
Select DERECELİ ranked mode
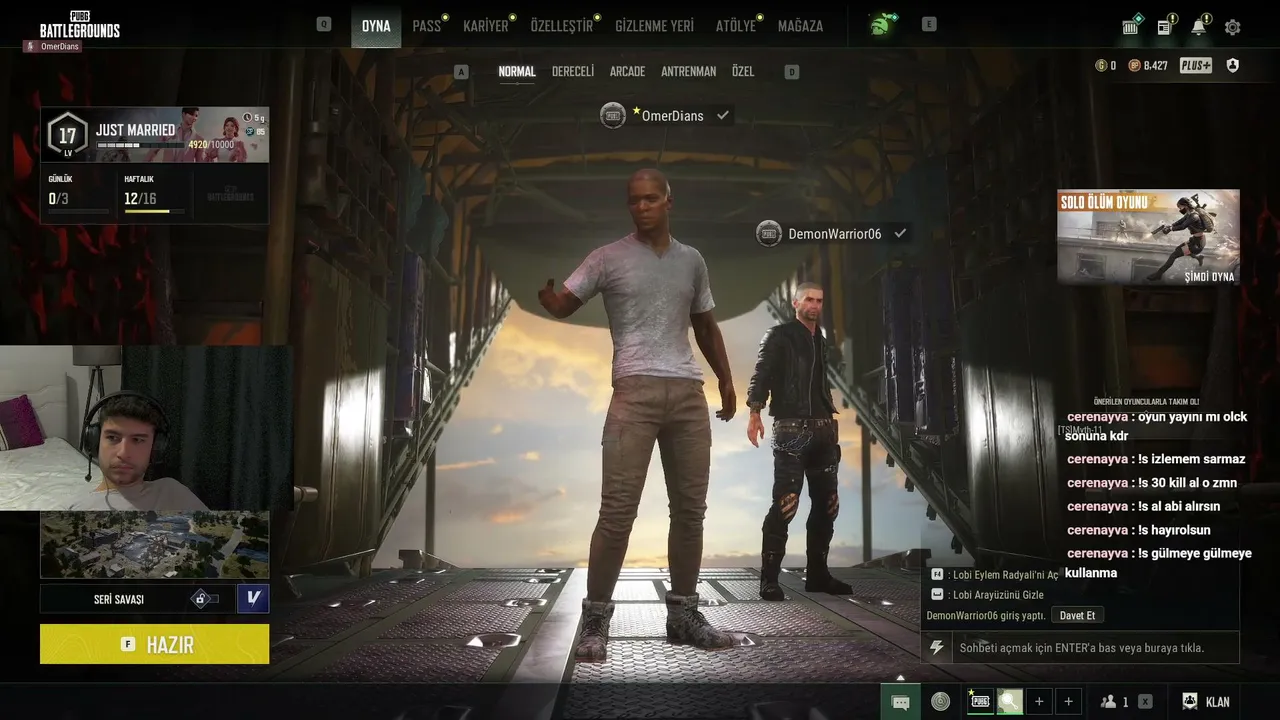coord(573,72)
